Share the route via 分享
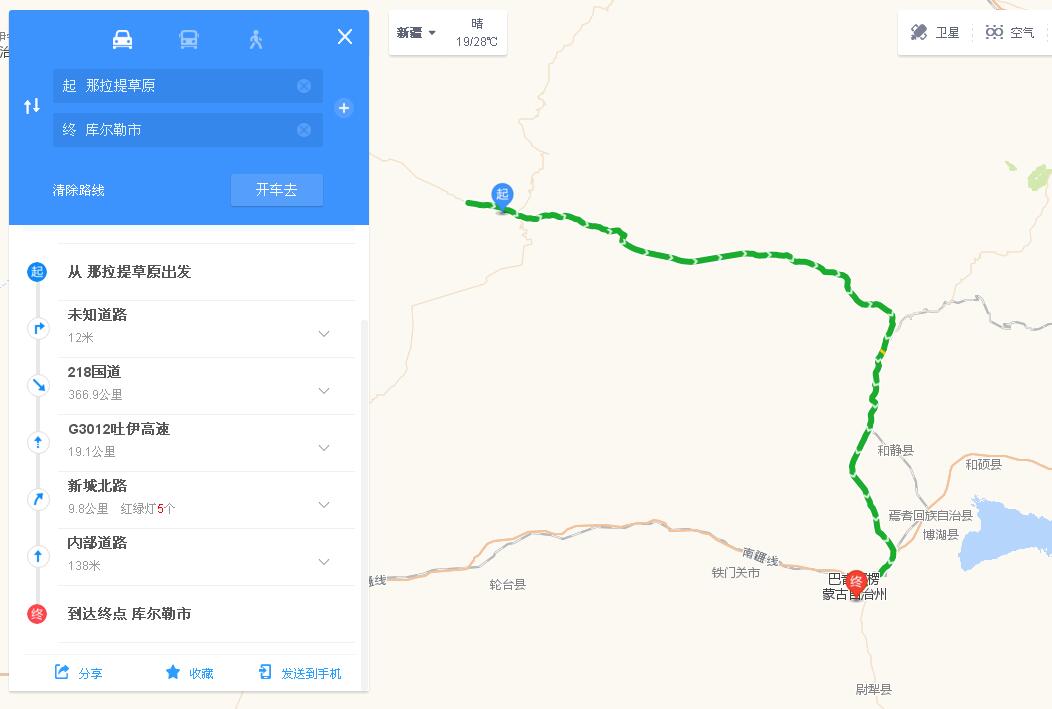The height and width of the screenshot is (709, 1052). click(x=78, y=673)
